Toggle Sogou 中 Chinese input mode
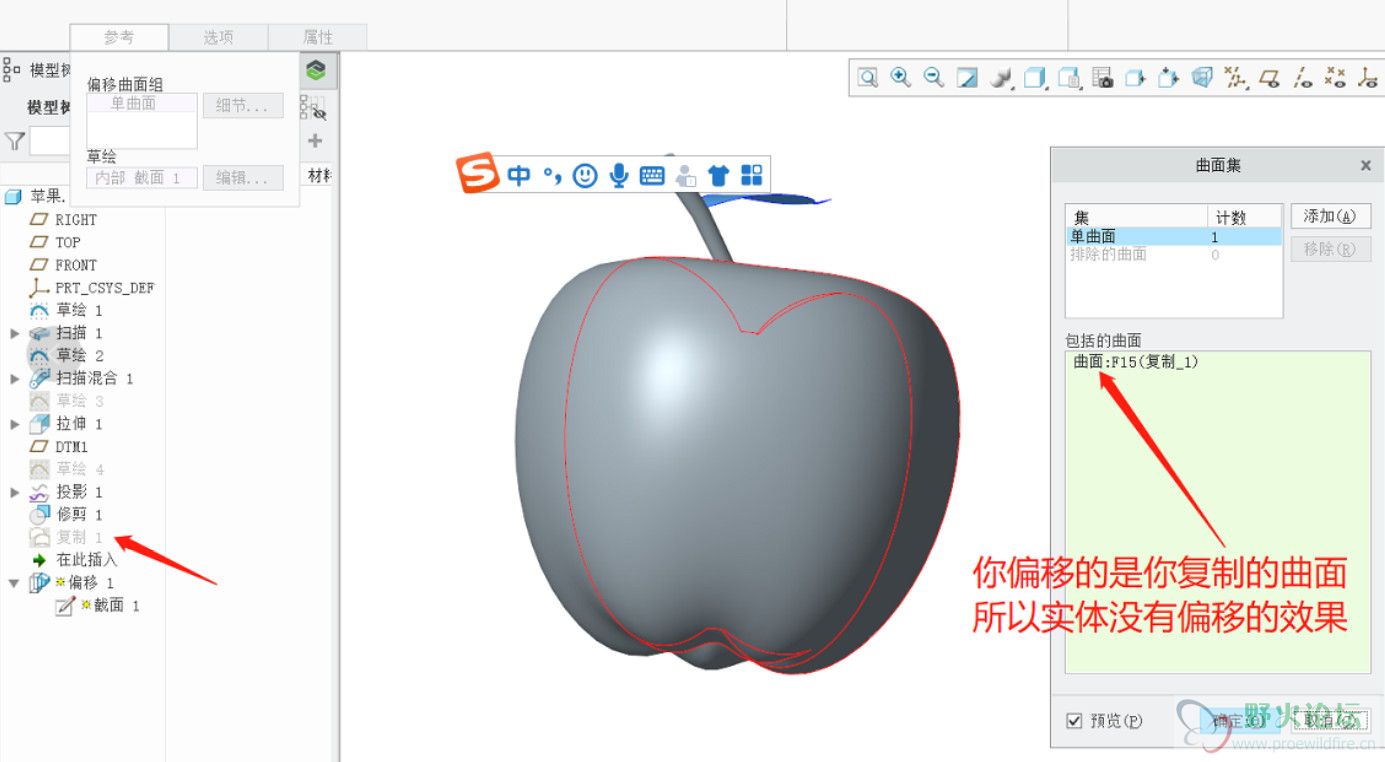Viewport: 1385px width, 762px height. pyautogui.click(x=518, y=176)
